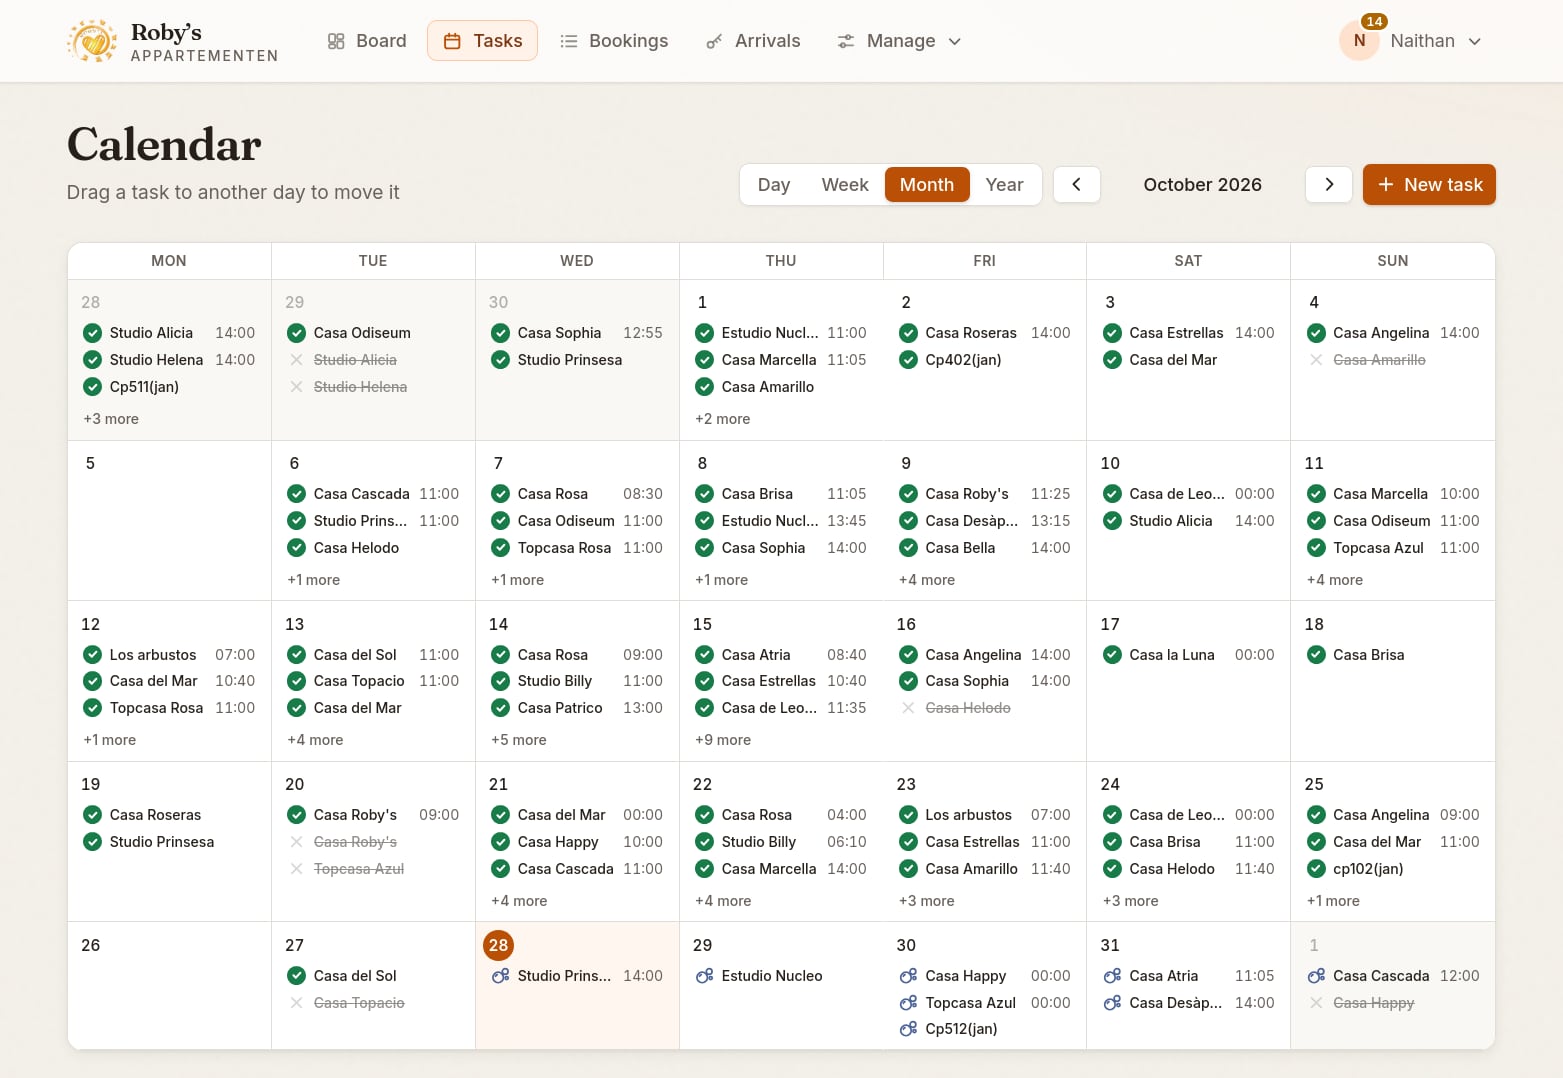This screenshot has width=1563, height=1078.
Task: Select today's date 28 circle
Action: (499, 945)
